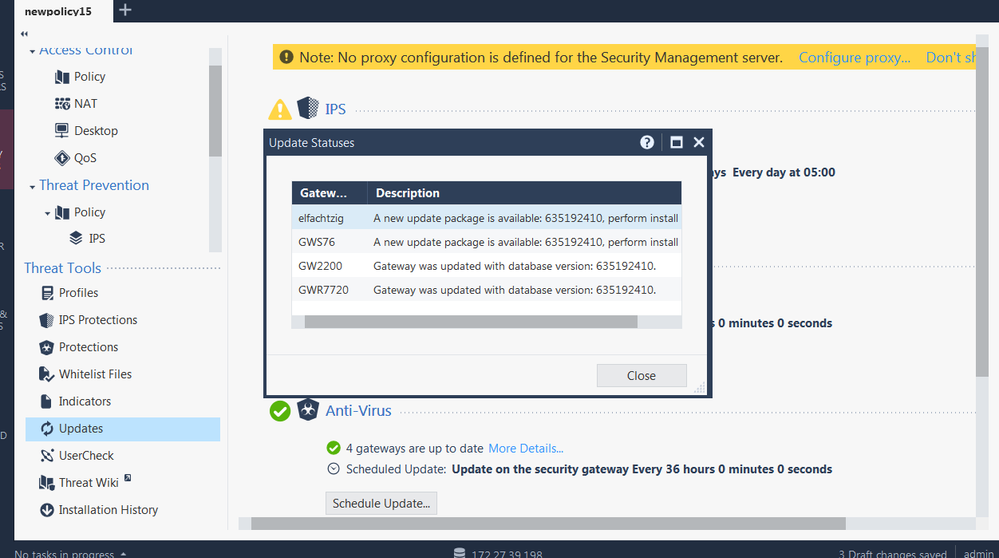Image resolution: width=999 pixels, height=558 pixels.
Task: Click the IPS layers icon under Threat Prevention
Action: point(76,238)
